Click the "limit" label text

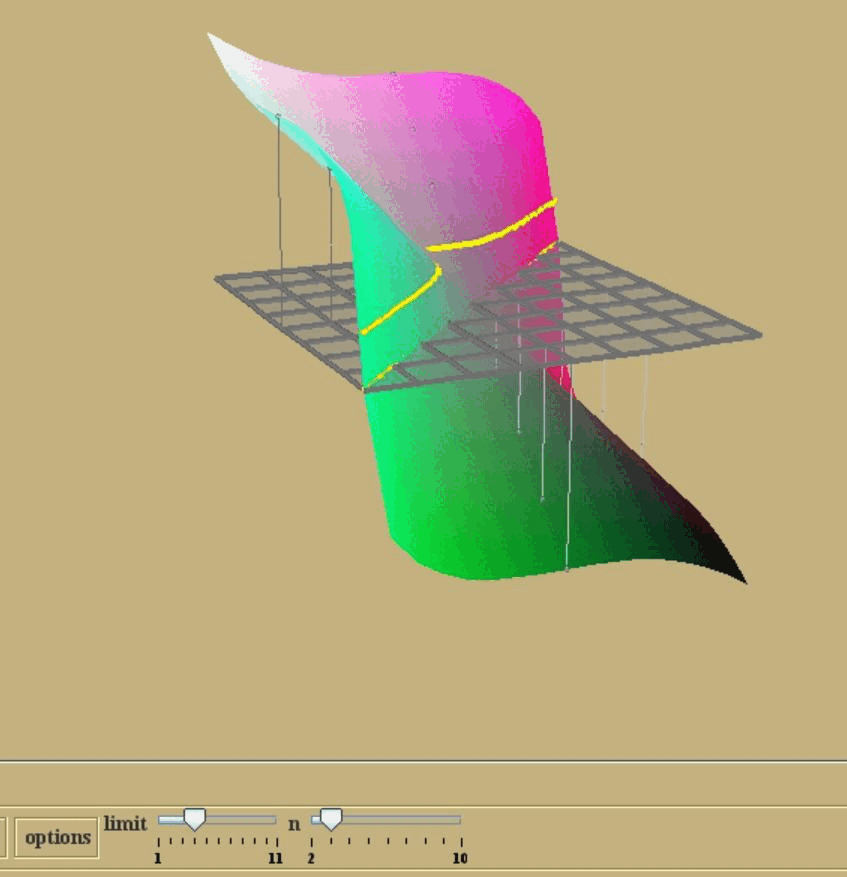point(125,824)
